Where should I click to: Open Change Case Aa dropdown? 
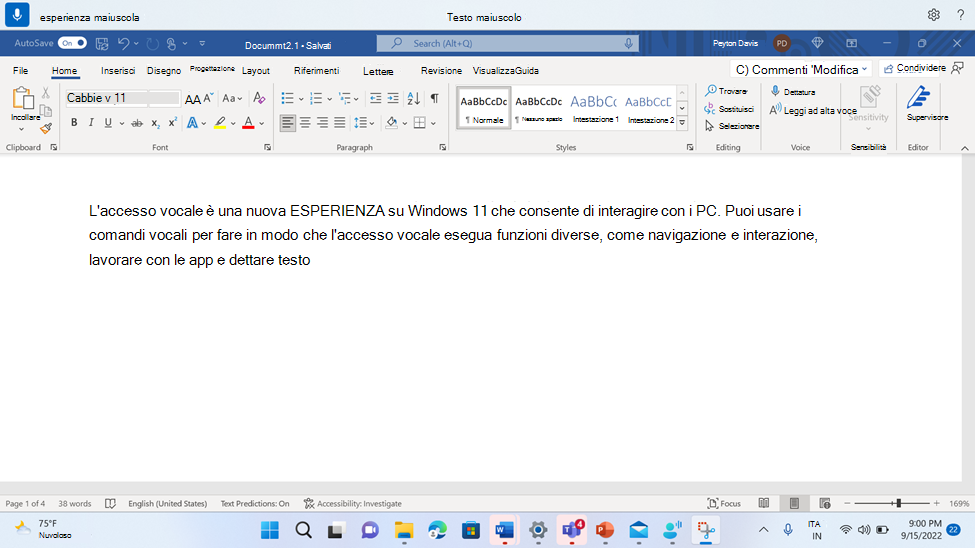tap(232, 98)
